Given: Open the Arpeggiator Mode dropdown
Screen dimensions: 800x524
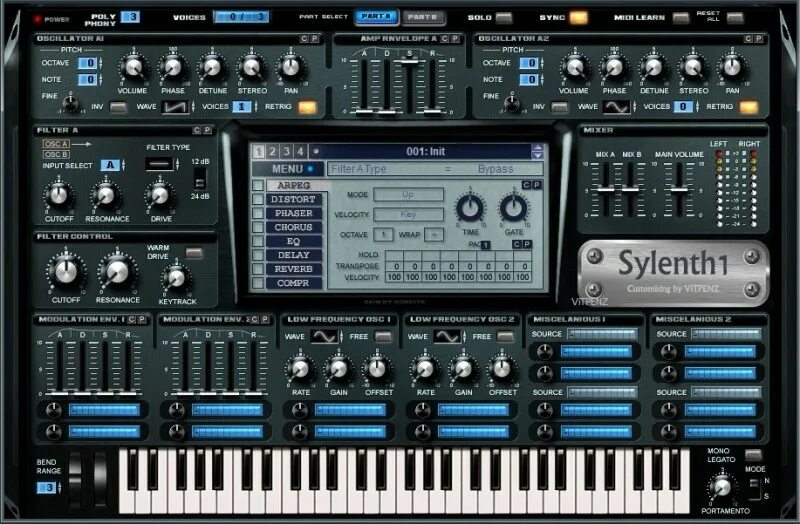Looking at the screenshot, I should (x=408, y=194).
